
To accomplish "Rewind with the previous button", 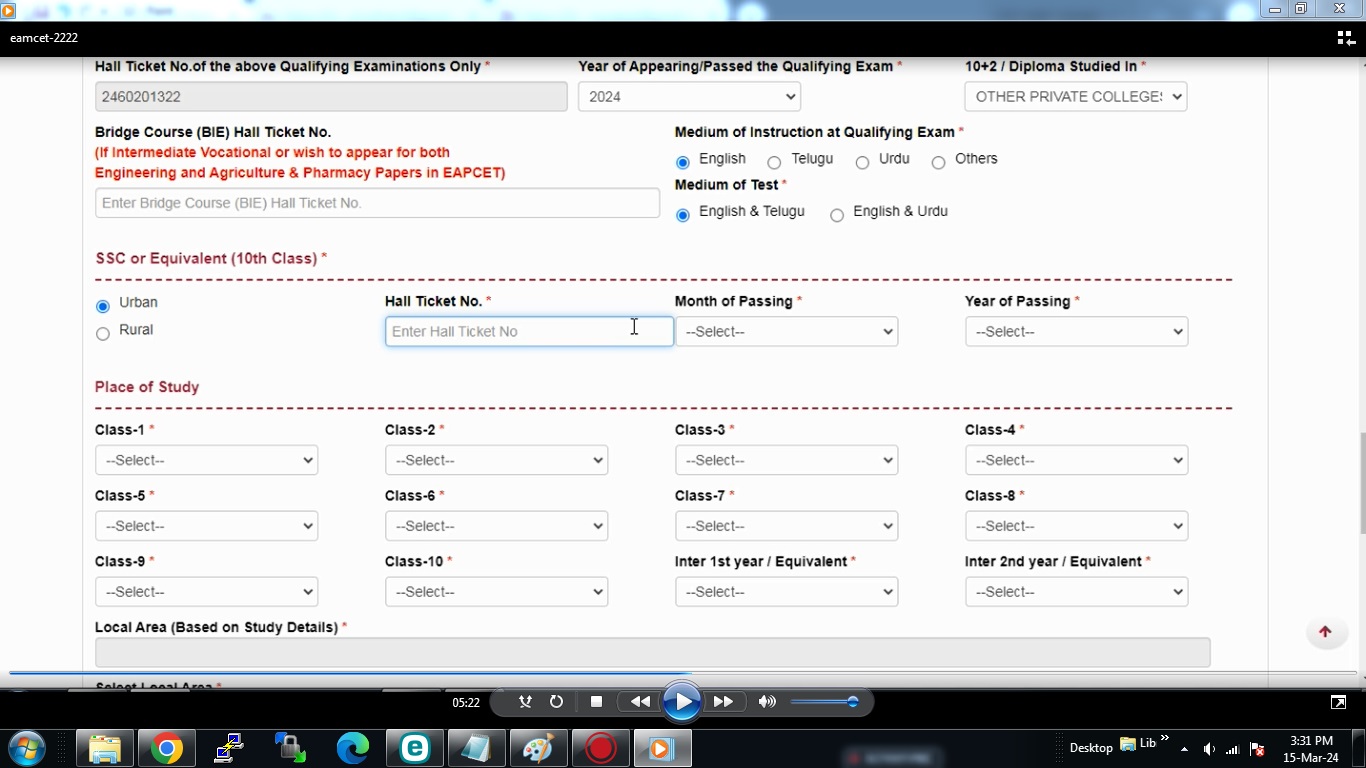I will (640, 702).
